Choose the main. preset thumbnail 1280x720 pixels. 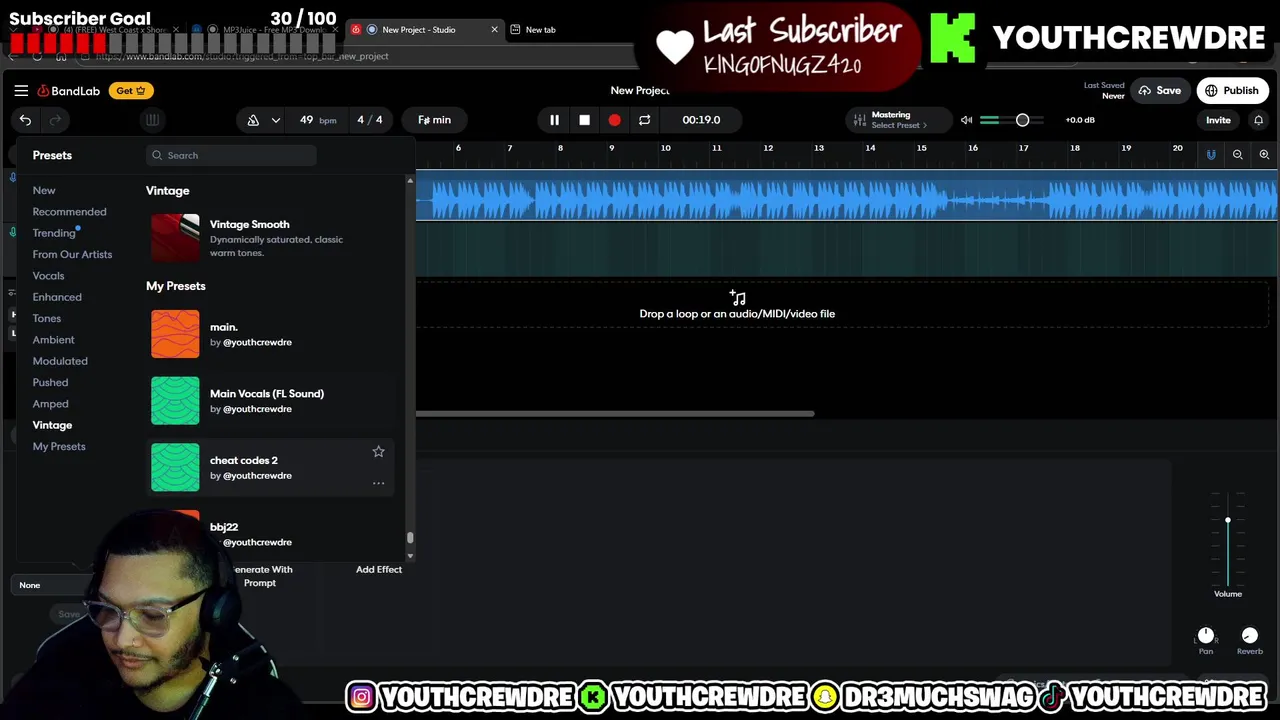click(175, 334)
